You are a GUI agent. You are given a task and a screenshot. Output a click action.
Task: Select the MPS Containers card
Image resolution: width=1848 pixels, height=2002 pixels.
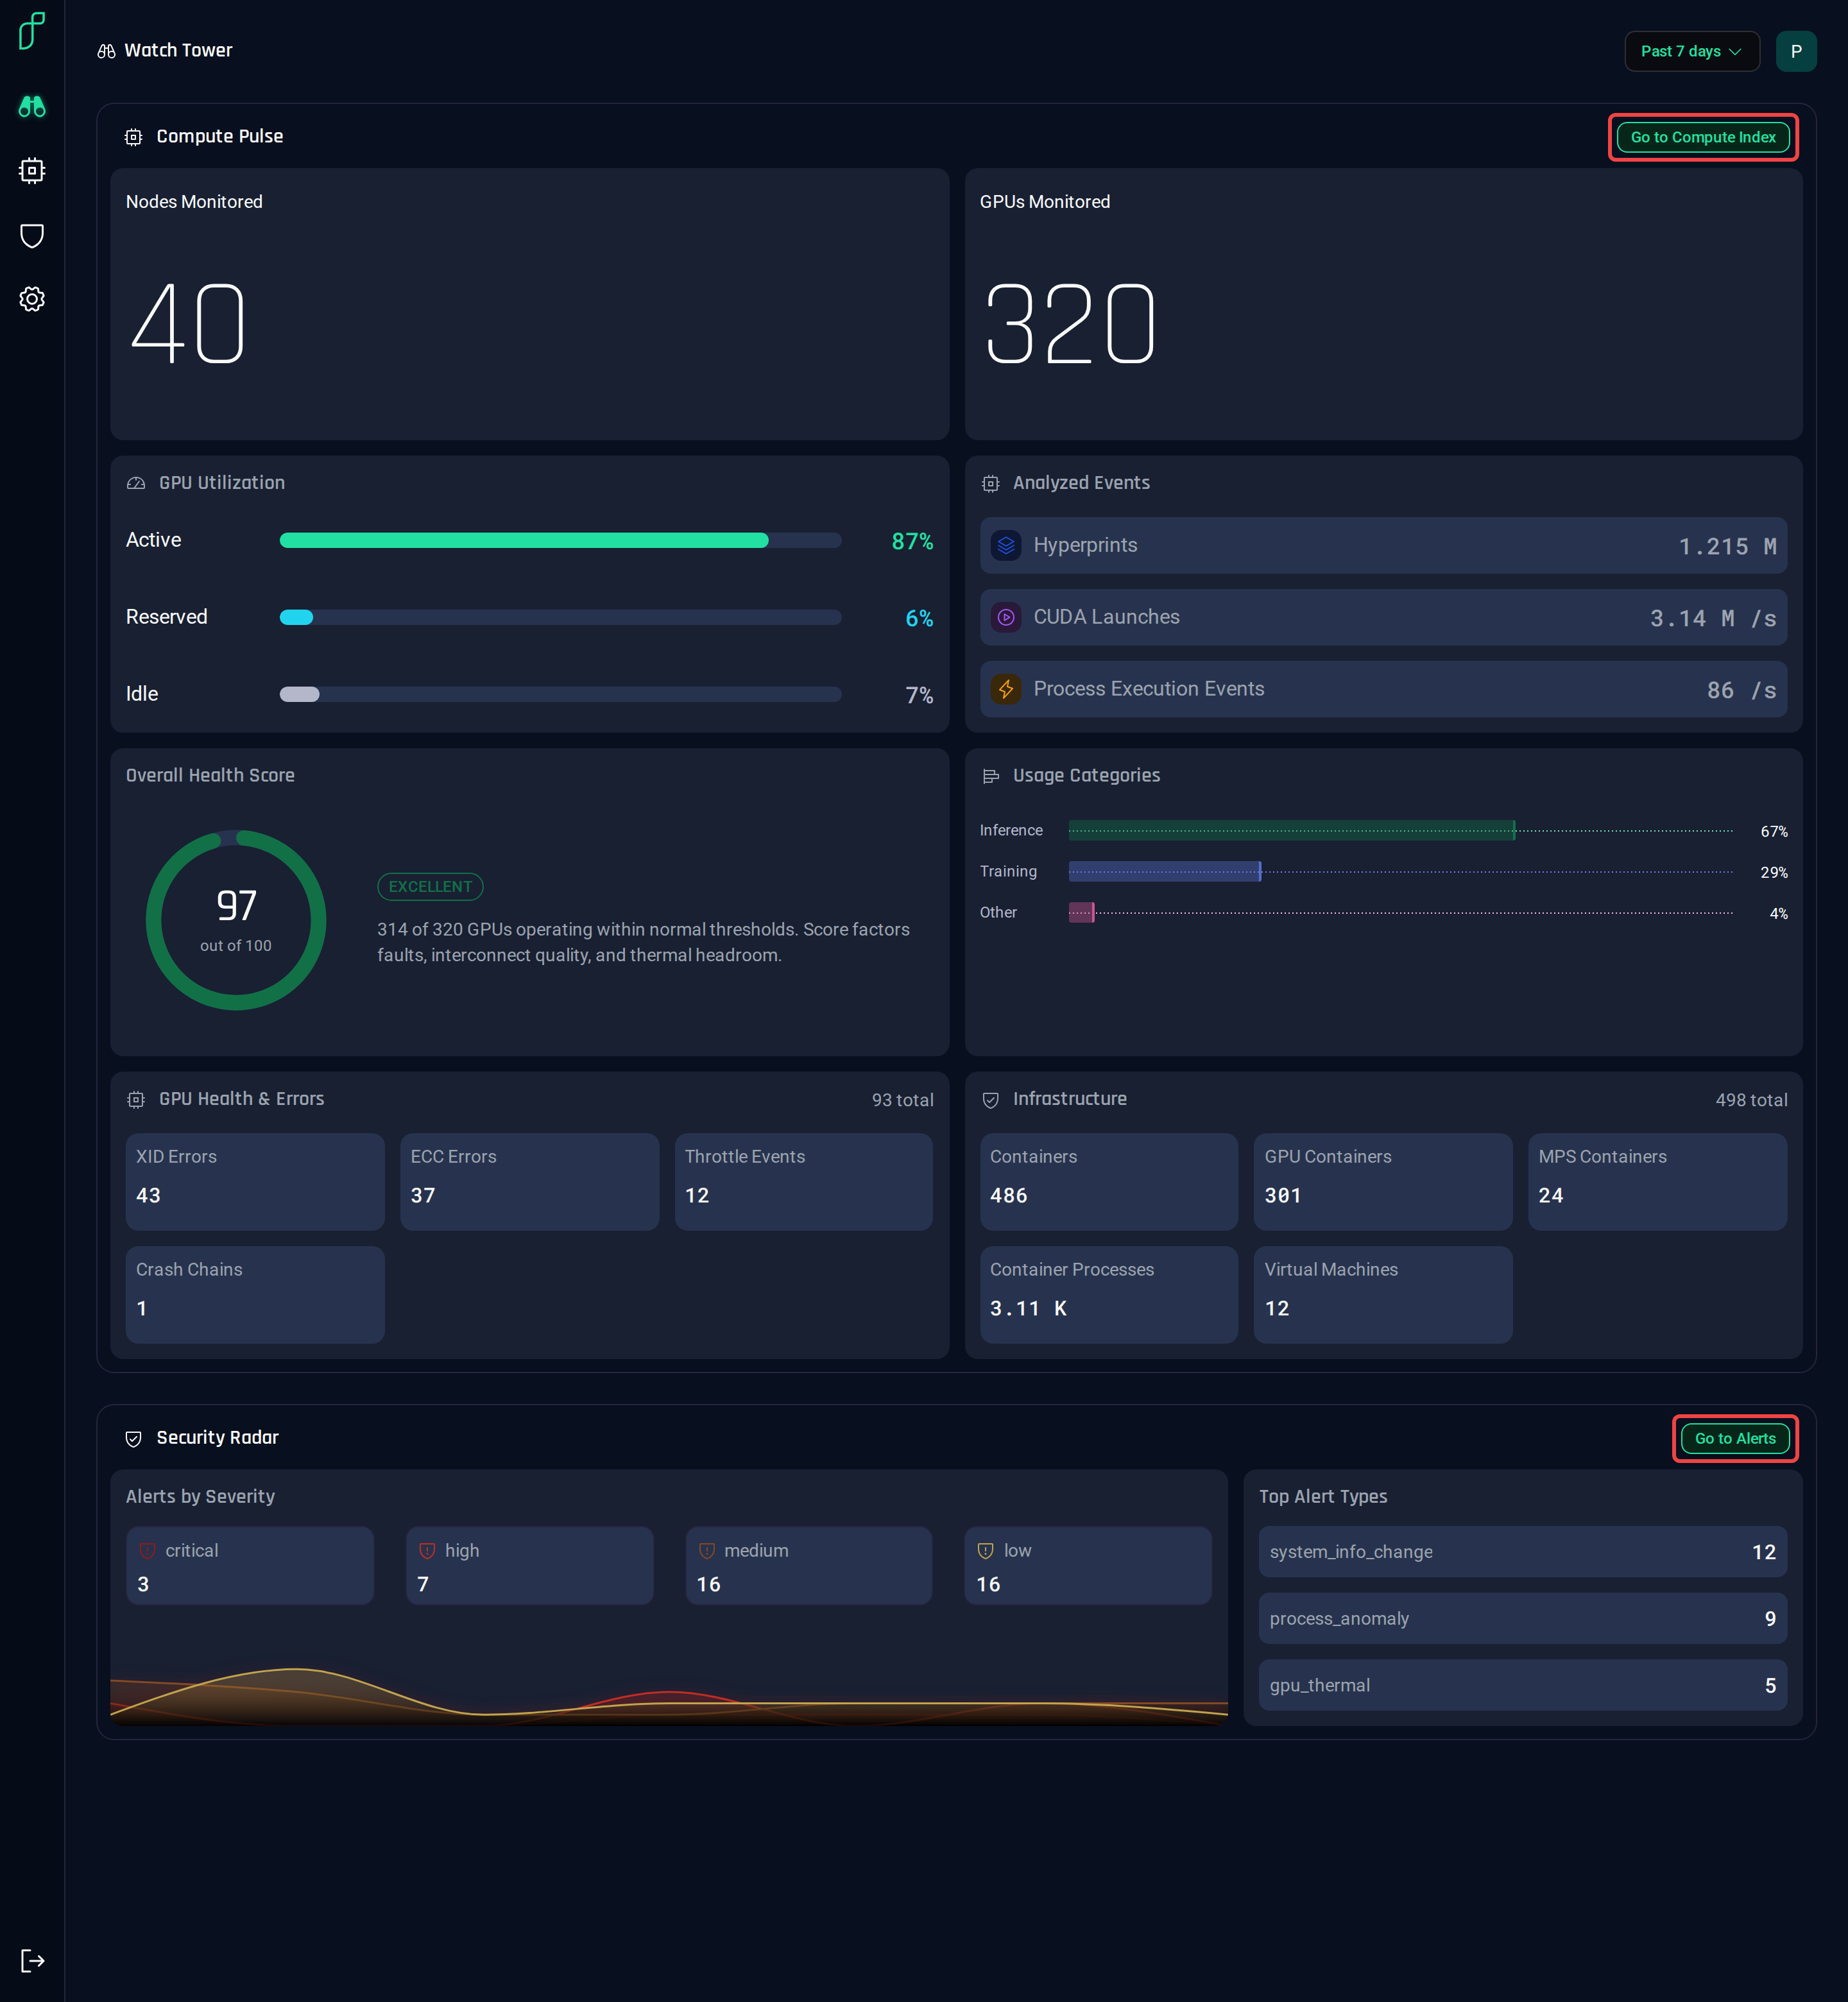[1657, 1182]
